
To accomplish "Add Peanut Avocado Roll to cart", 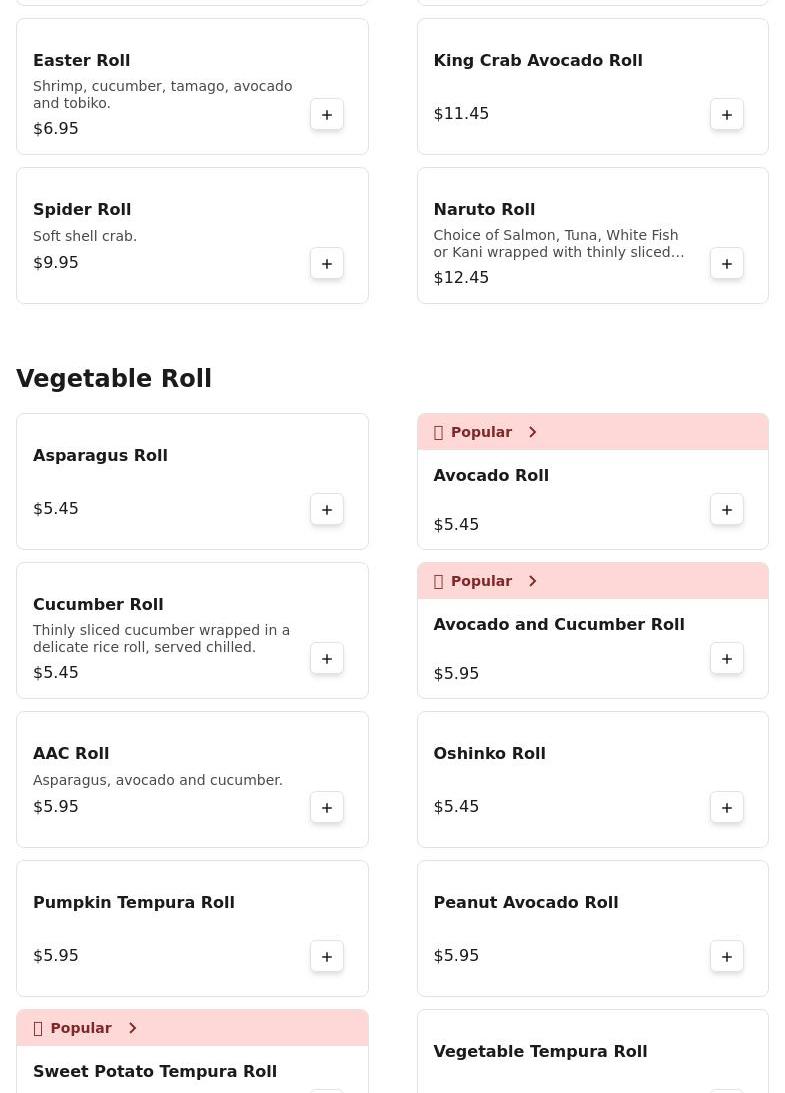I will [x=727, y=957].
